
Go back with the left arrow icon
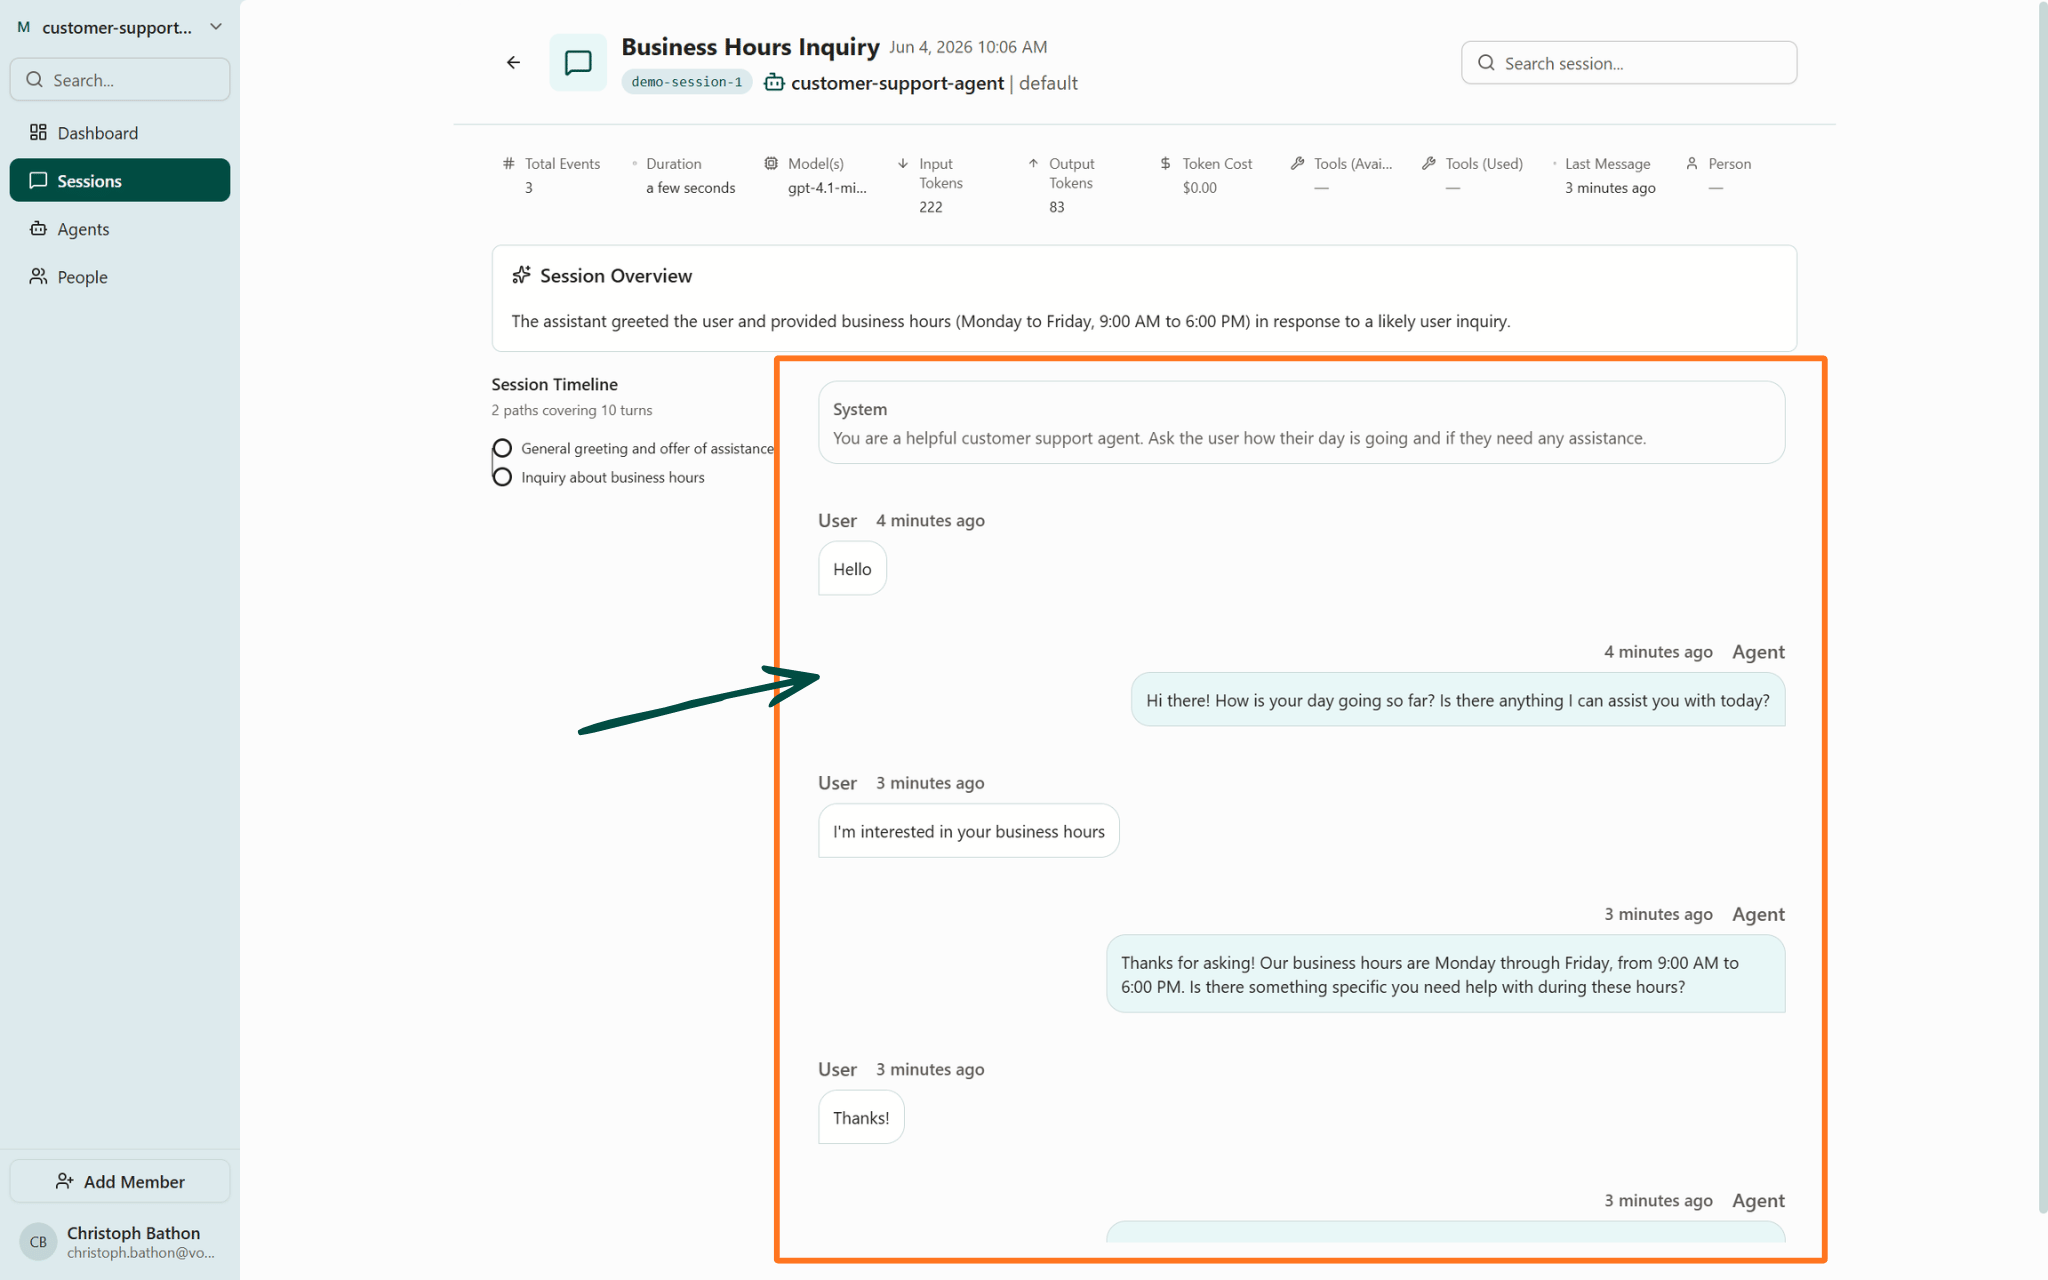(x=513, y=62)
